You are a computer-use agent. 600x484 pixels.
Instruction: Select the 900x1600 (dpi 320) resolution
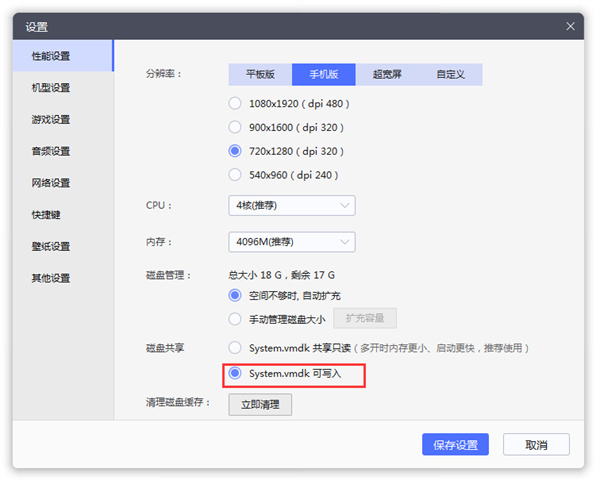pyautogui.click(x=235, y=127)
